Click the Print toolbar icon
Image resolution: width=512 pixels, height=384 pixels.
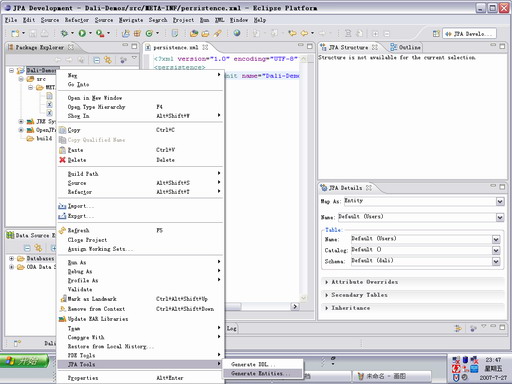point(44,33)
